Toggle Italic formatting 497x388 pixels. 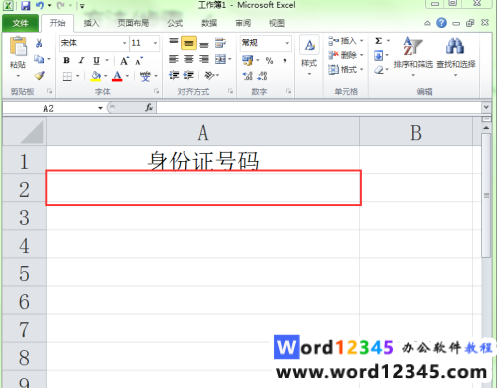tap(81, 60)
